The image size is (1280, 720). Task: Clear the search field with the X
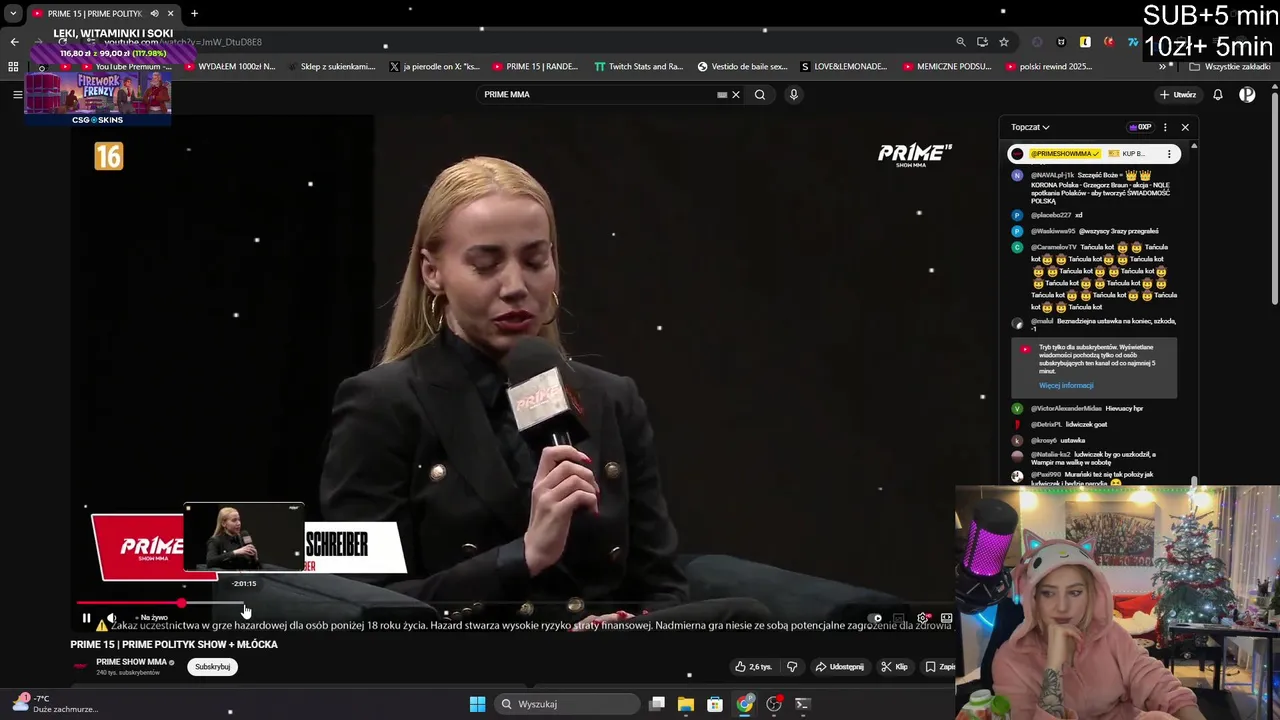(736, 95)
